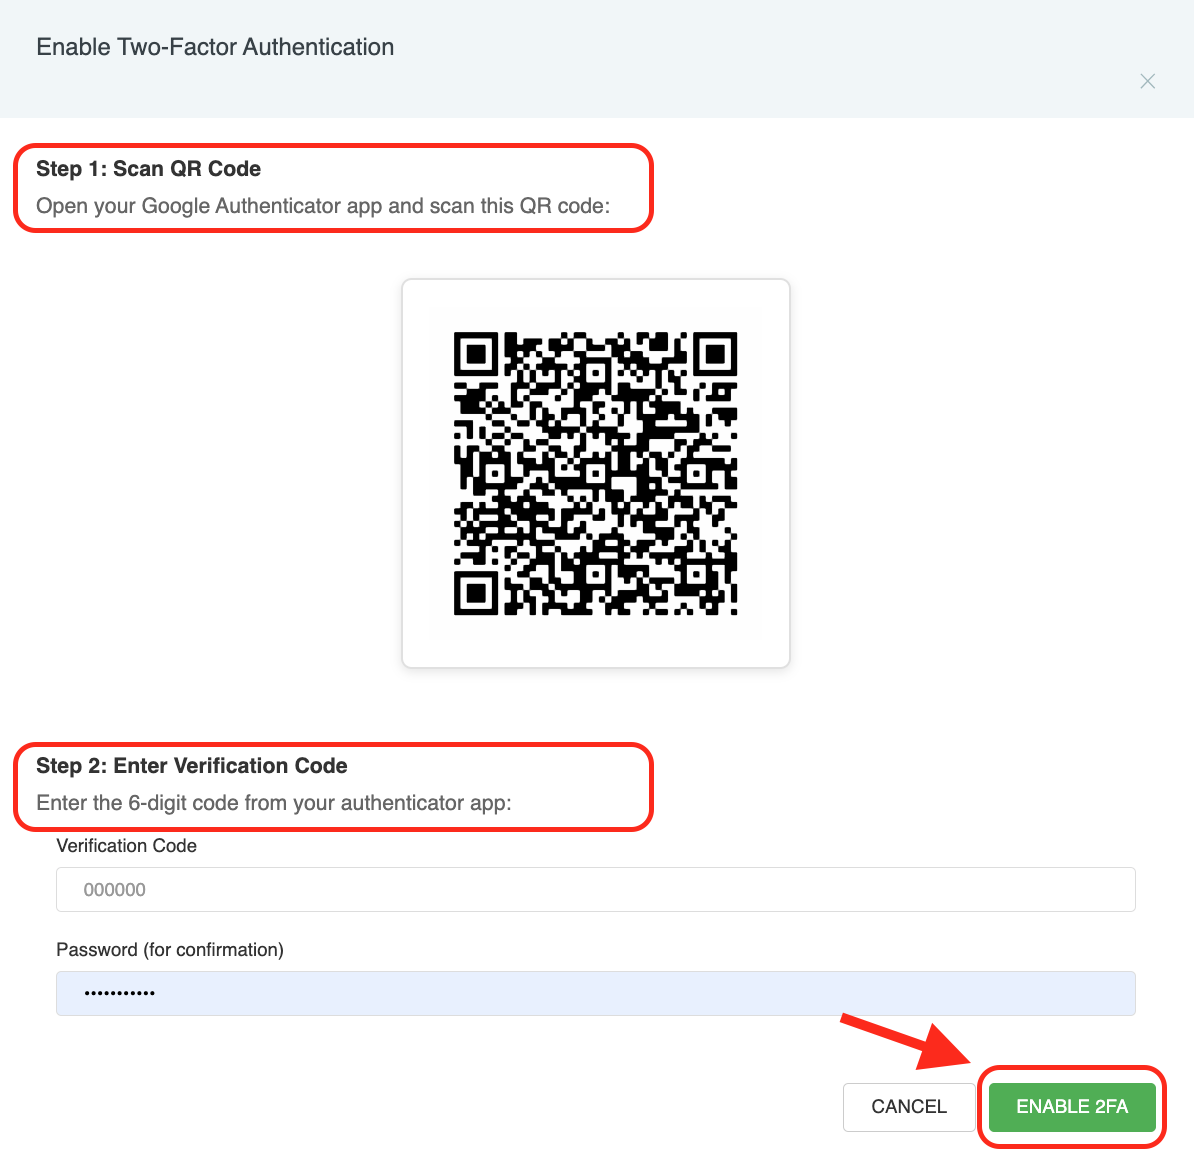1194x1170 pixels.
Task: Close the Two-Factor Authentication dialog
Action: tap(1147, 82)
